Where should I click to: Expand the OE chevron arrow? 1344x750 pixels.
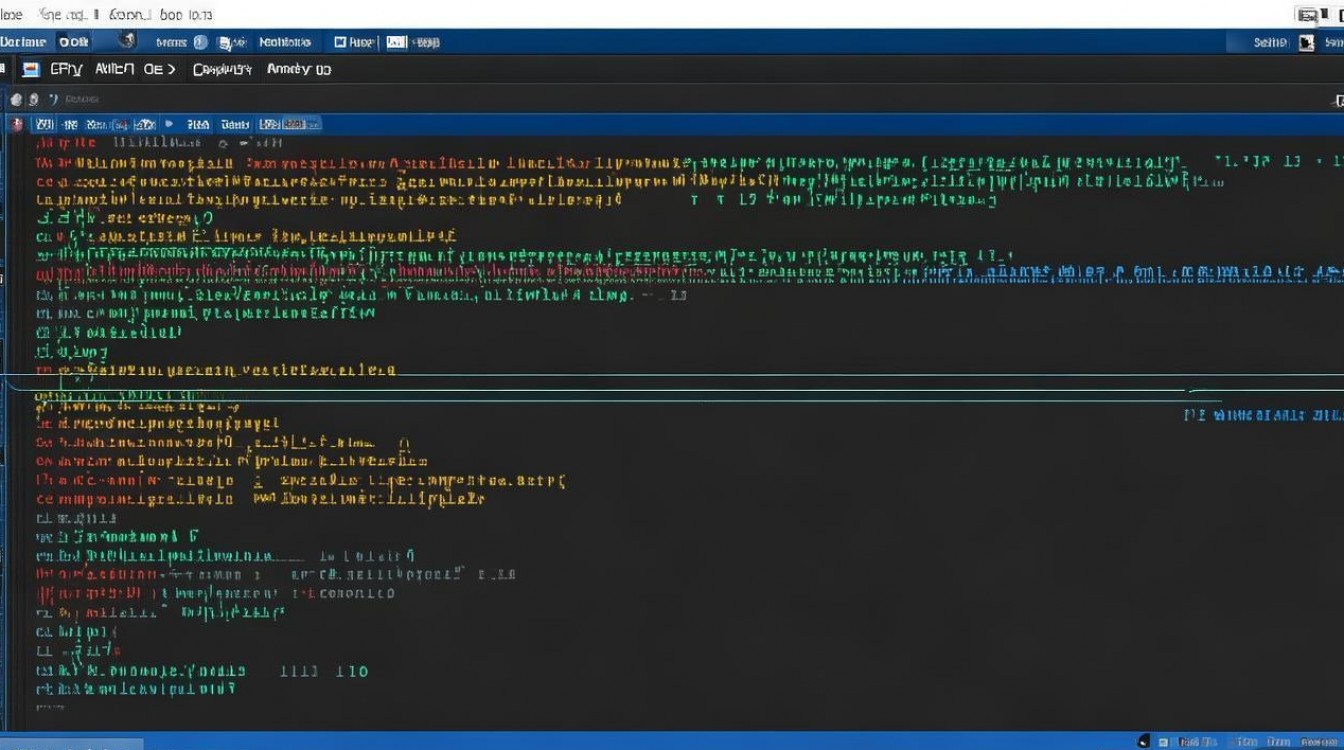(171, 69)
